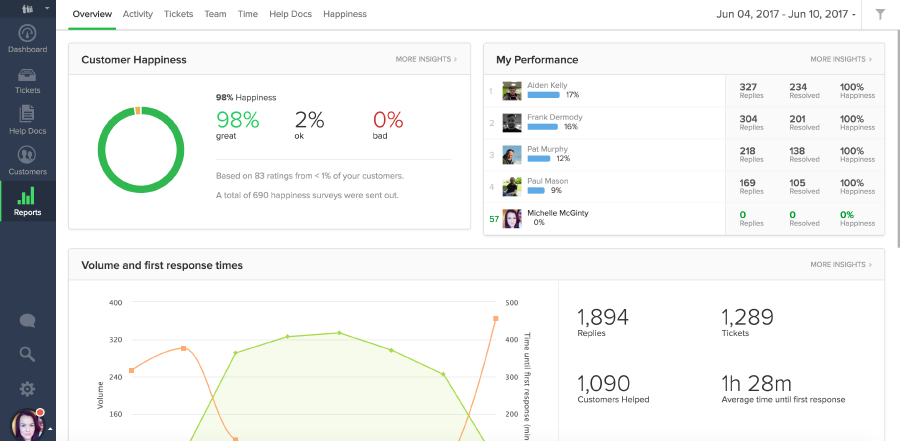Open the account switcher at top-left
Image resolution: width=900 pixels, height=441 pixels.
[27, 7]
